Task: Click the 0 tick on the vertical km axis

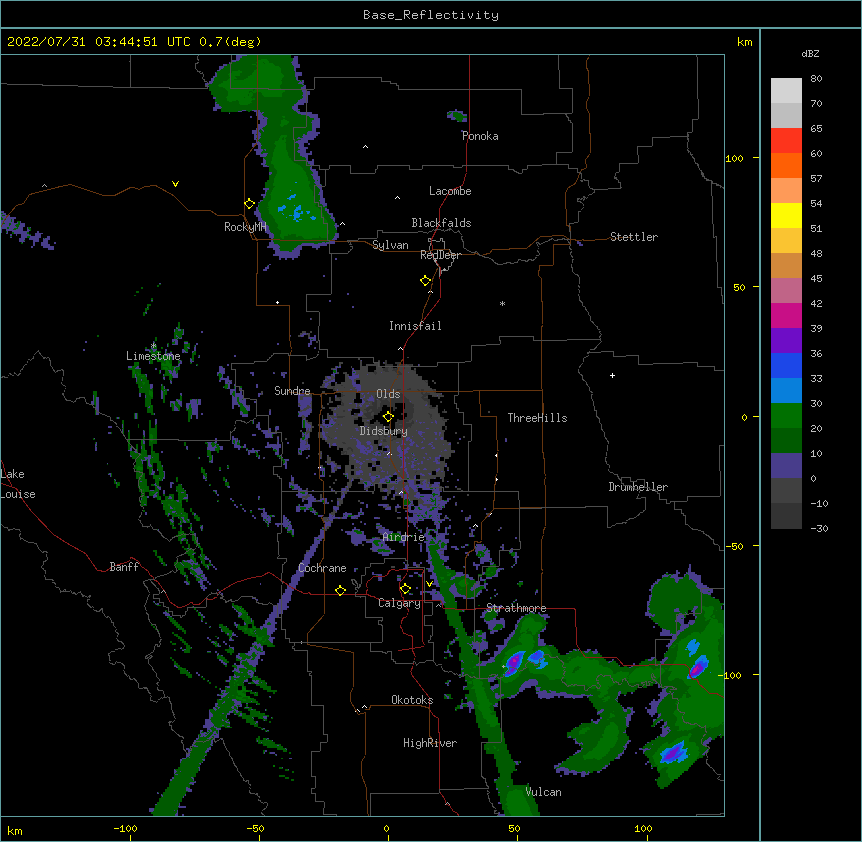Action: [744, 417]
